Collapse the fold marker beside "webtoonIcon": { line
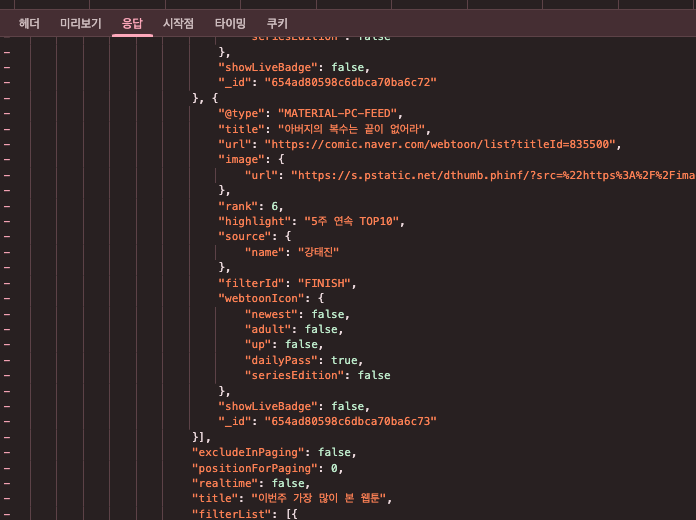The width and height of the screenshot is (696, 520). click(x=7, y=298)
